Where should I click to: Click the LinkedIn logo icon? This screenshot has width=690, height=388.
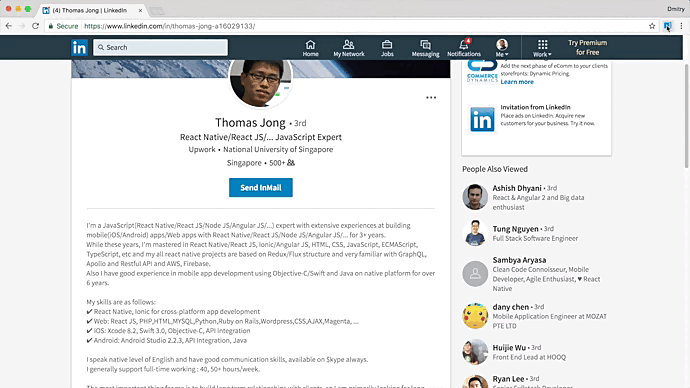pos(80,48)
